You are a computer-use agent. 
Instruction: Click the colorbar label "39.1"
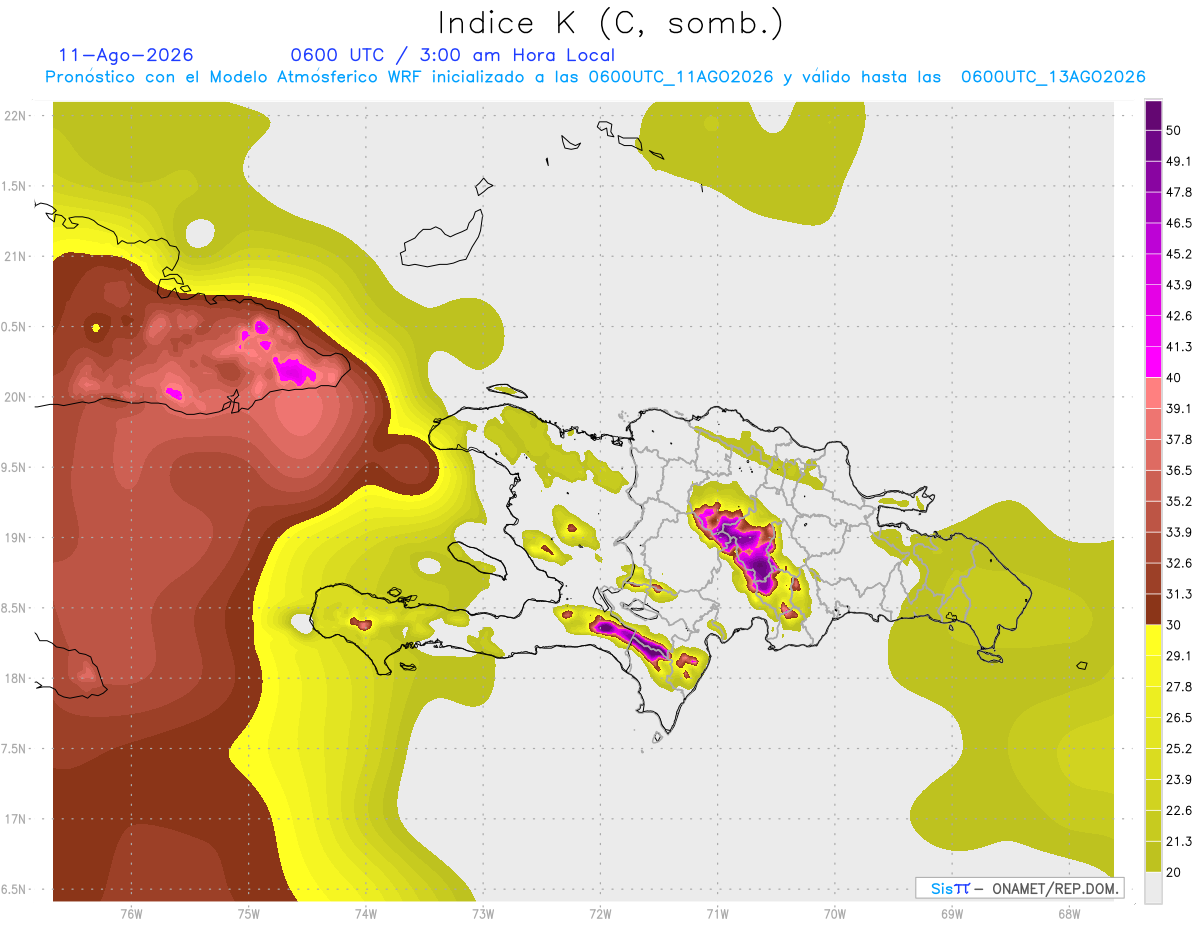[x=1179, y=408]
